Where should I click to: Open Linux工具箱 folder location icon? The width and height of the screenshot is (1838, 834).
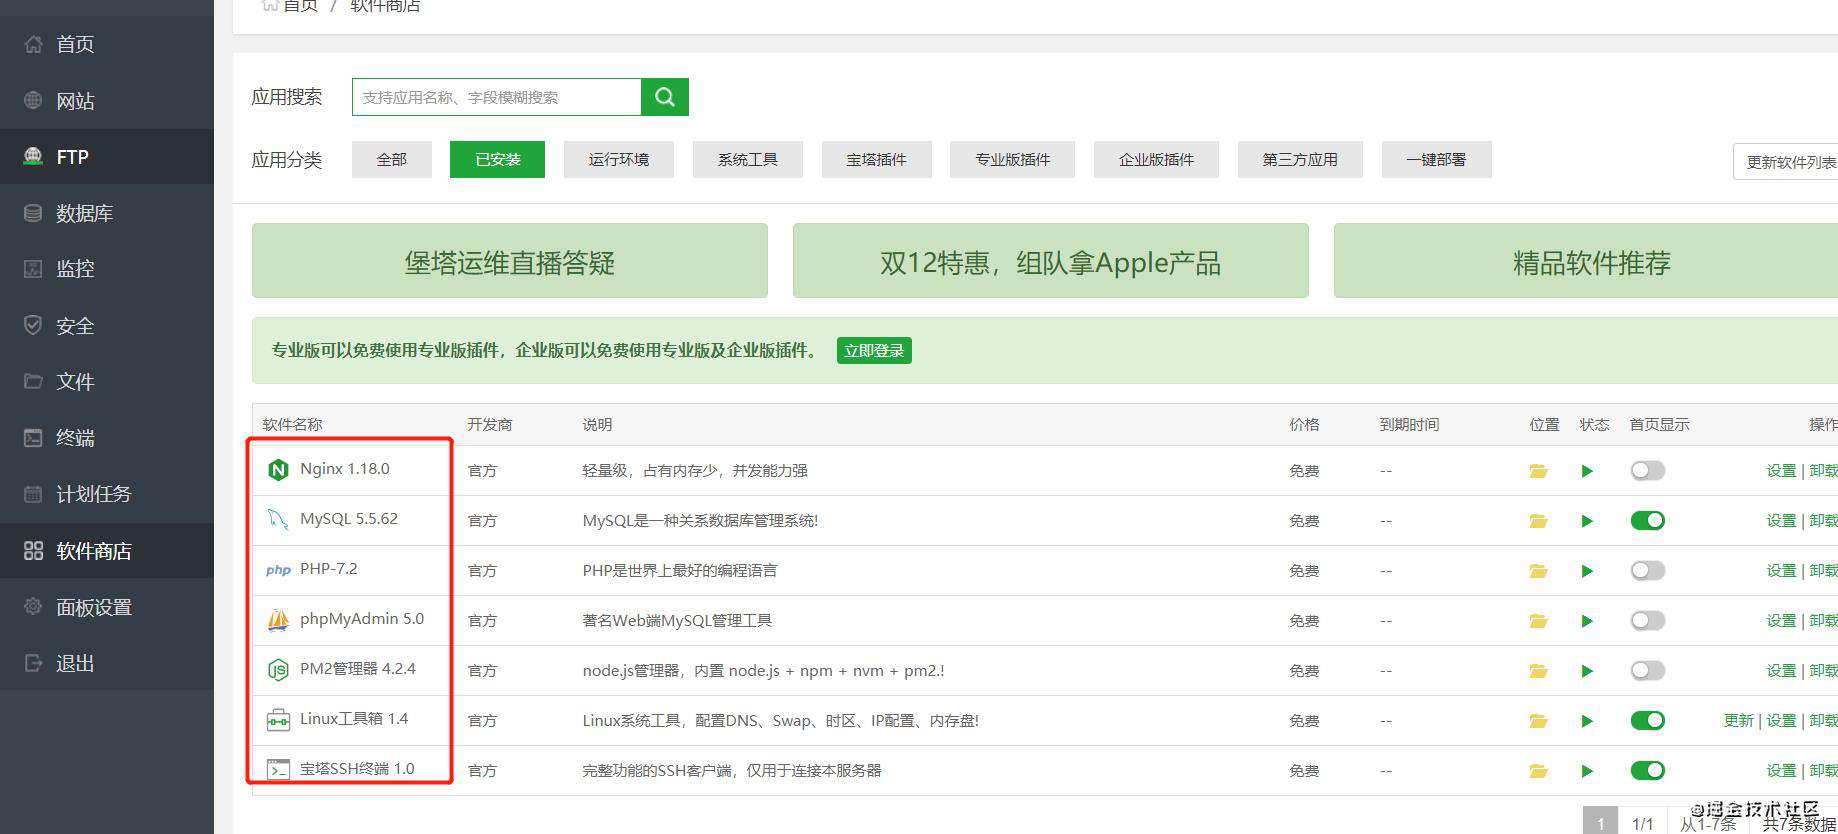pos(1538,721)
